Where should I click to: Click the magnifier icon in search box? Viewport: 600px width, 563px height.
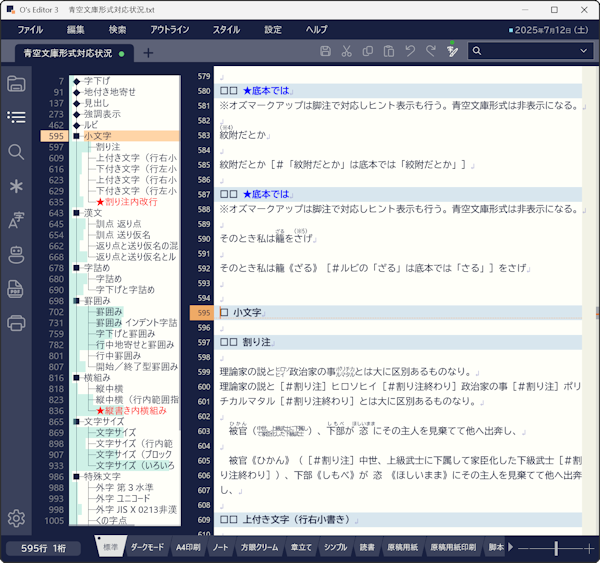pyautogui.click(x=477, y=51)
